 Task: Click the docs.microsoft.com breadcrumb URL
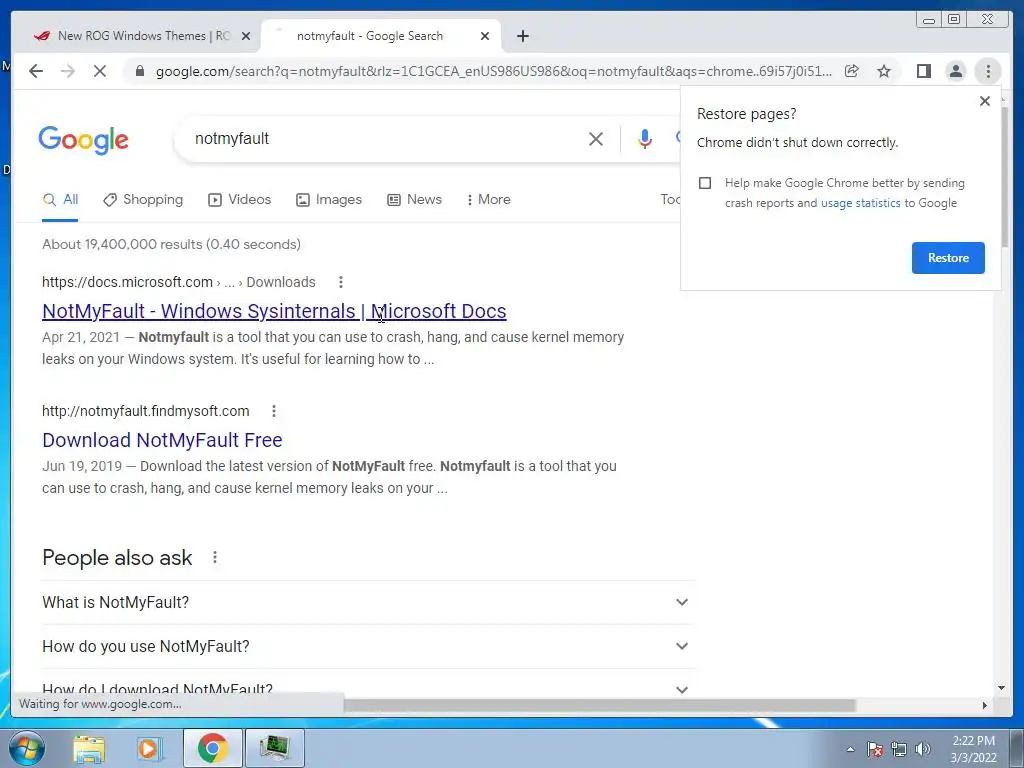[x=178, y=282]
